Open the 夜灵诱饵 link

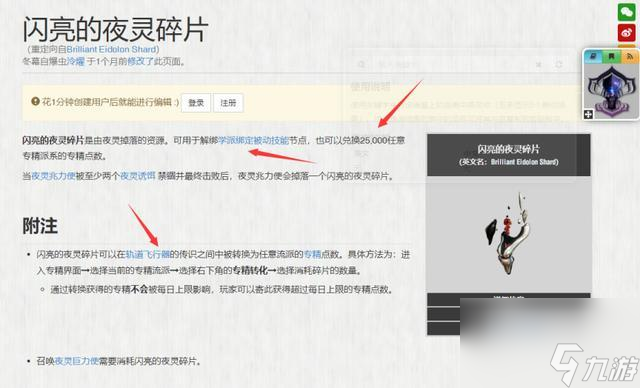point(138,176)
